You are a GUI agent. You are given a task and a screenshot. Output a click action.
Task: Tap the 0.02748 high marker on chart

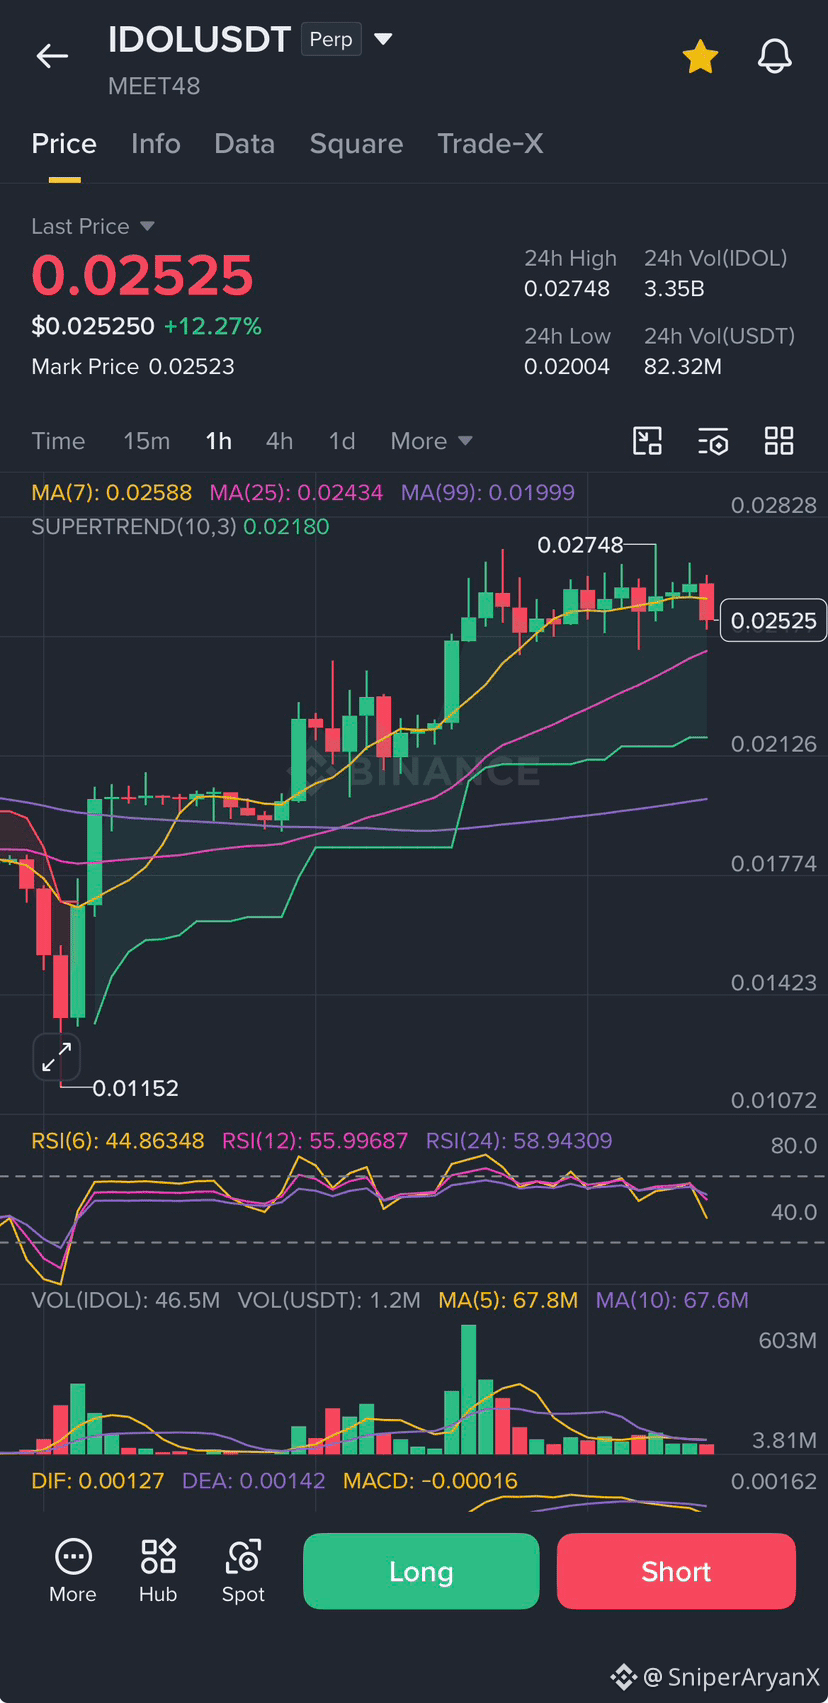pos(580,545)
